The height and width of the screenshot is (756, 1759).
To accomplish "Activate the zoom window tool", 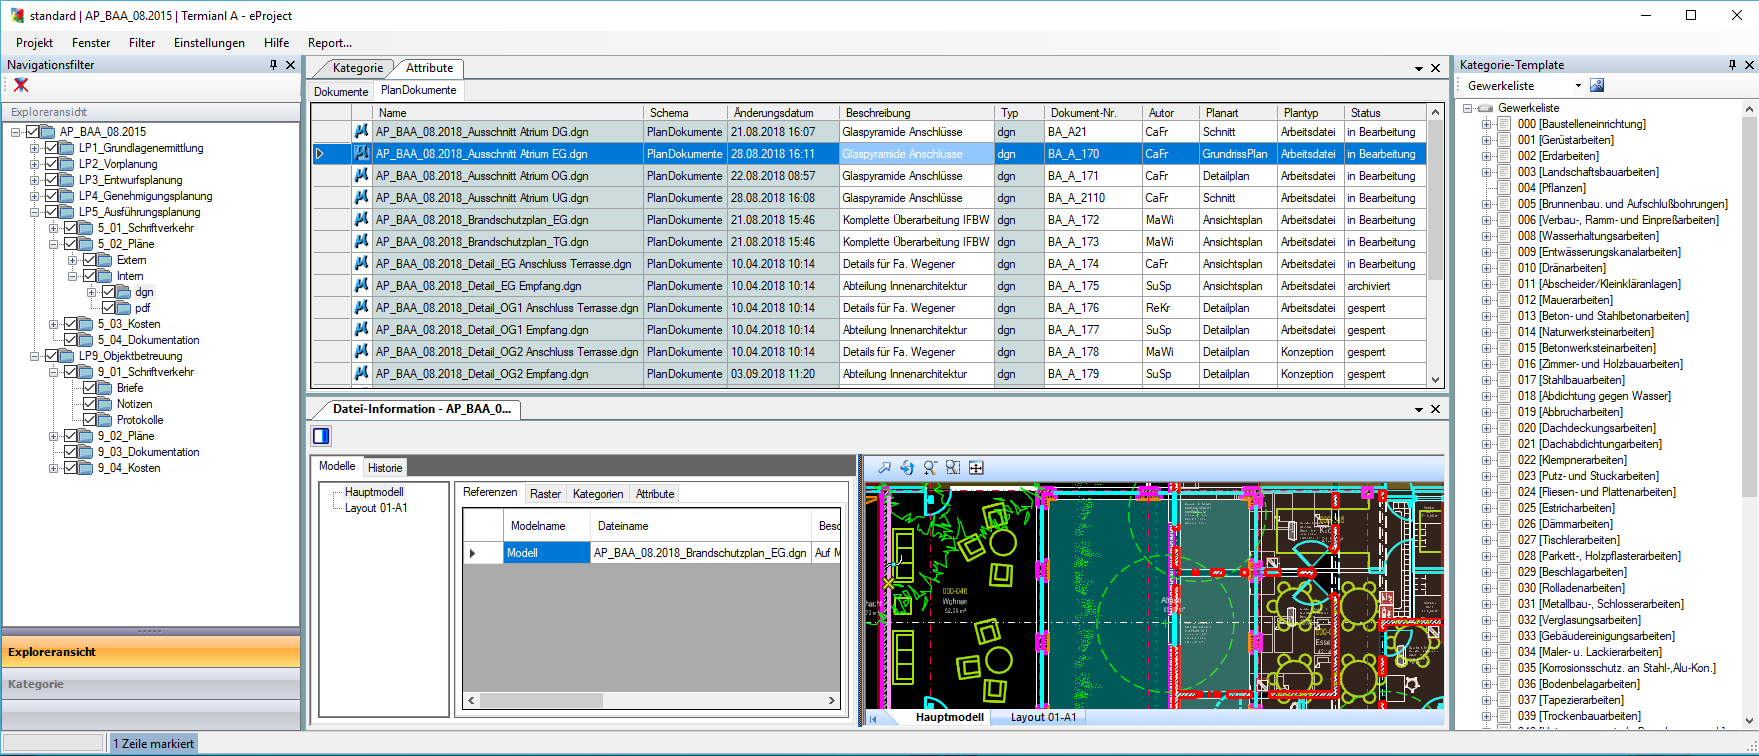I will pyautogui.click(x=953, y=467).
